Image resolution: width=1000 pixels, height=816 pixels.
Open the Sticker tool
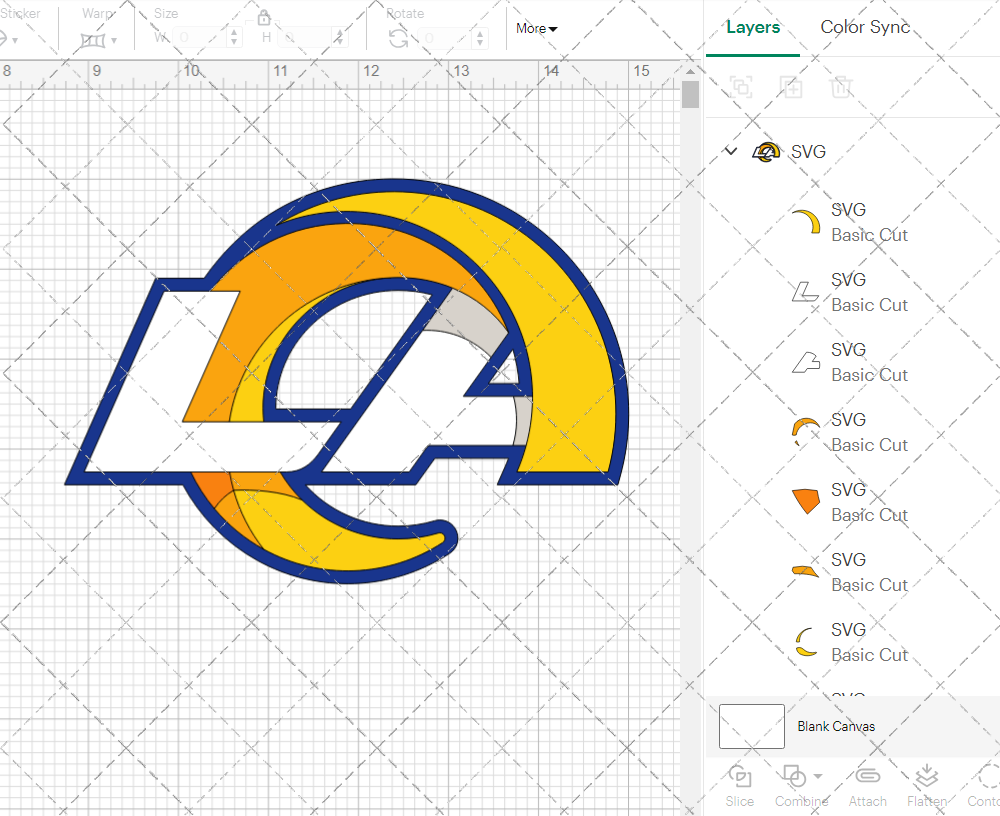click(3, 40)
